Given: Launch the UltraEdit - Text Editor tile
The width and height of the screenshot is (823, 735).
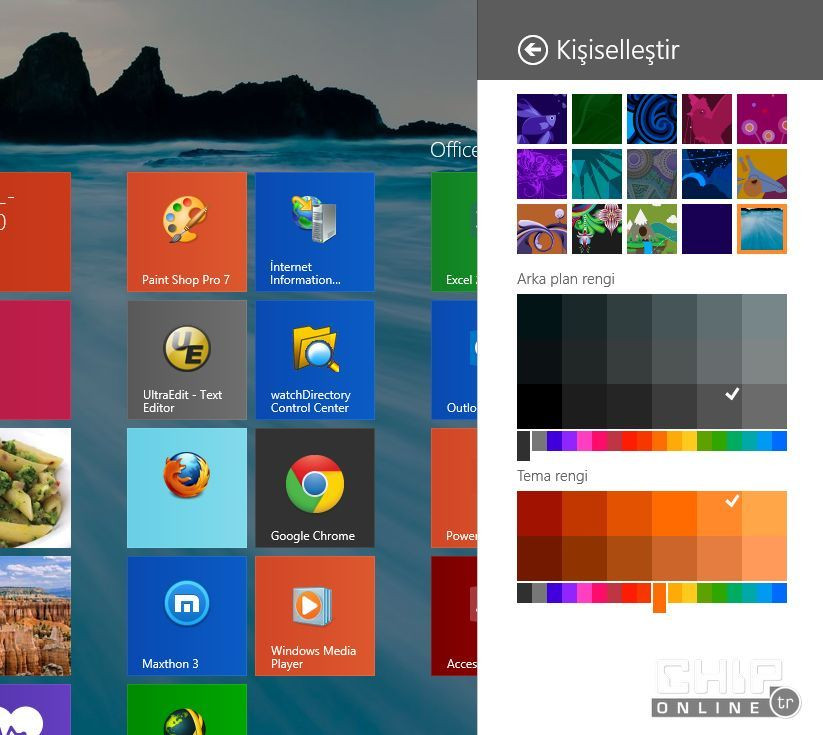Looking at the screenshot, I should point(187,360).
